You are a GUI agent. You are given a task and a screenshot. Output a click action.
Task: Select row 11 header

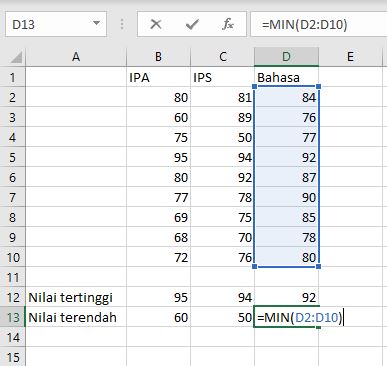(13, 277)
